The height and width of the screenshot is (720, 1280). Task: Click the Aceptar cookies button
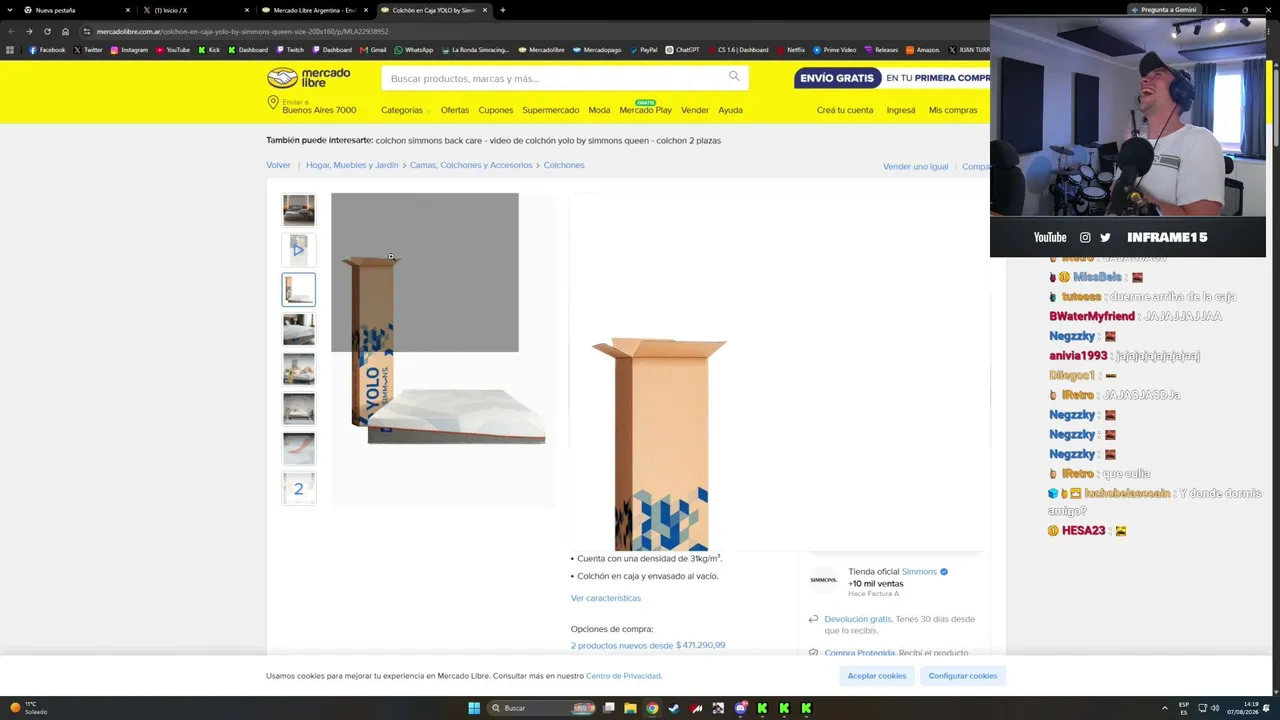877,676
